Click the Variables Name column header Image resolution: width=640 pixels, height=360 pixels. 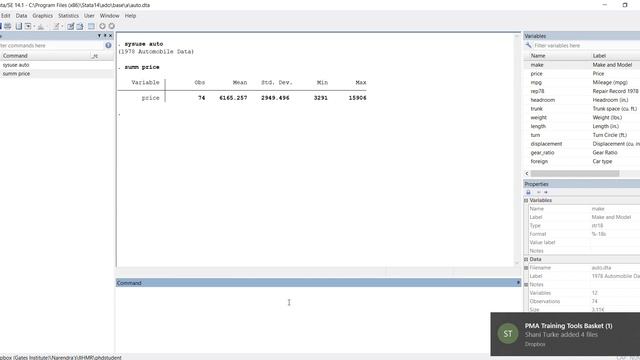pos(558,56)
